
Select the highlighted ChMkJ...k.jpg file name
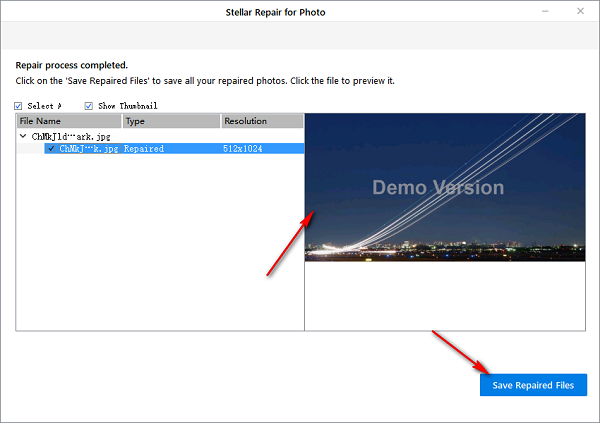tap(89, 149)
